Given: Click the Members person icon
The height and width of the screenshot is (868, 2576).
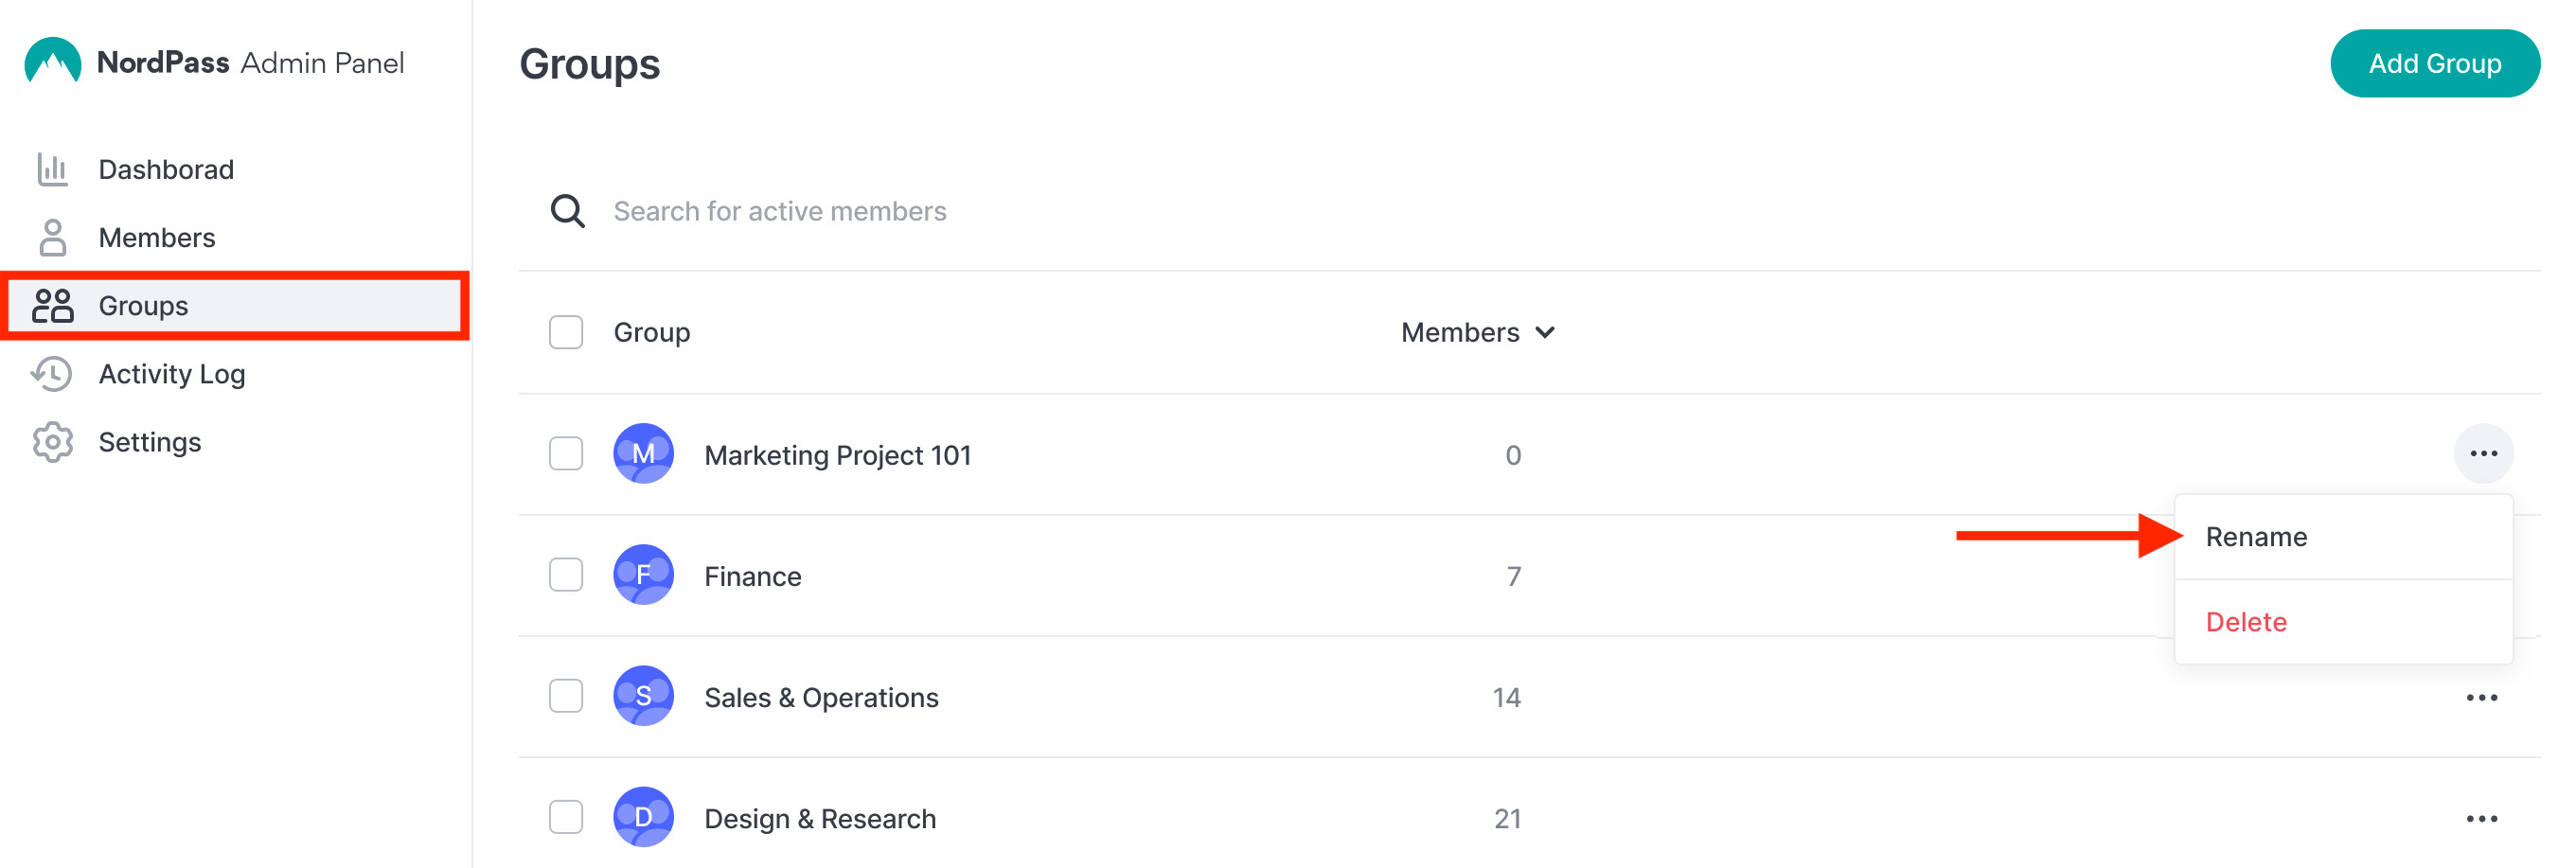Looking at the screenshot, I should click(52, 237).
